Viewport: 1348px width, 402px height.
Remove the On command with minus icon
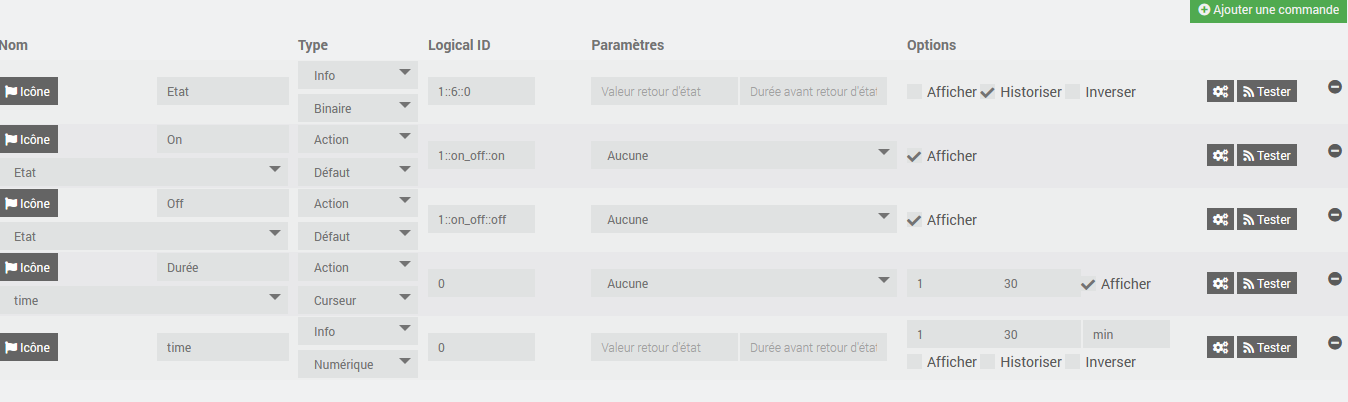pyautogui.click(x=1334, y=151)
